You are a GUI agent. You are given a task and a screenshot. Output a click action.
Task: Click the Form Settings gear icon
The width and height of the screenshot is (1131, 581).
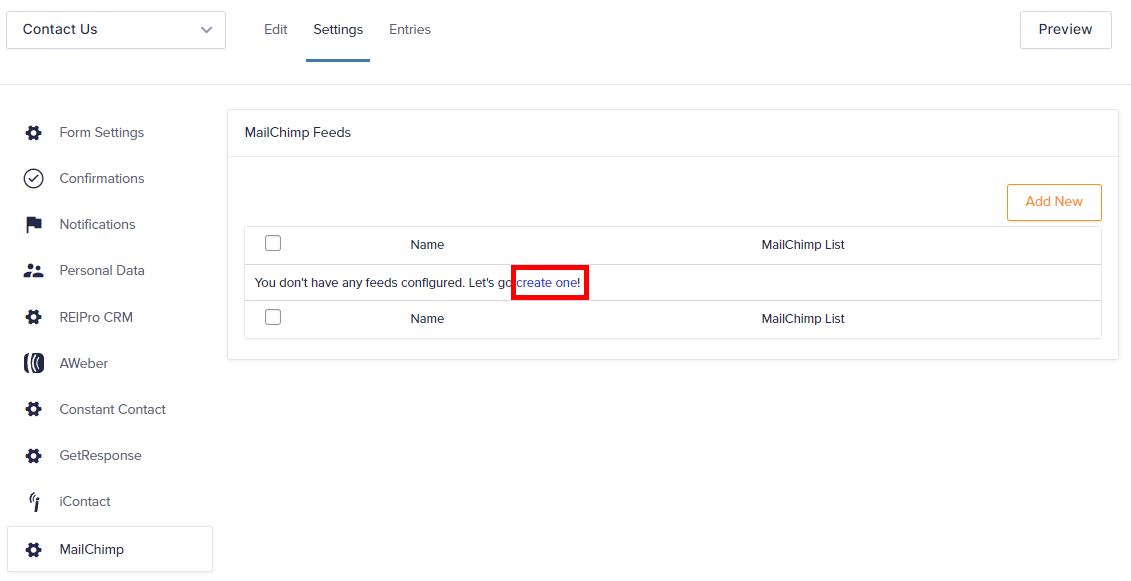(33, 133)
